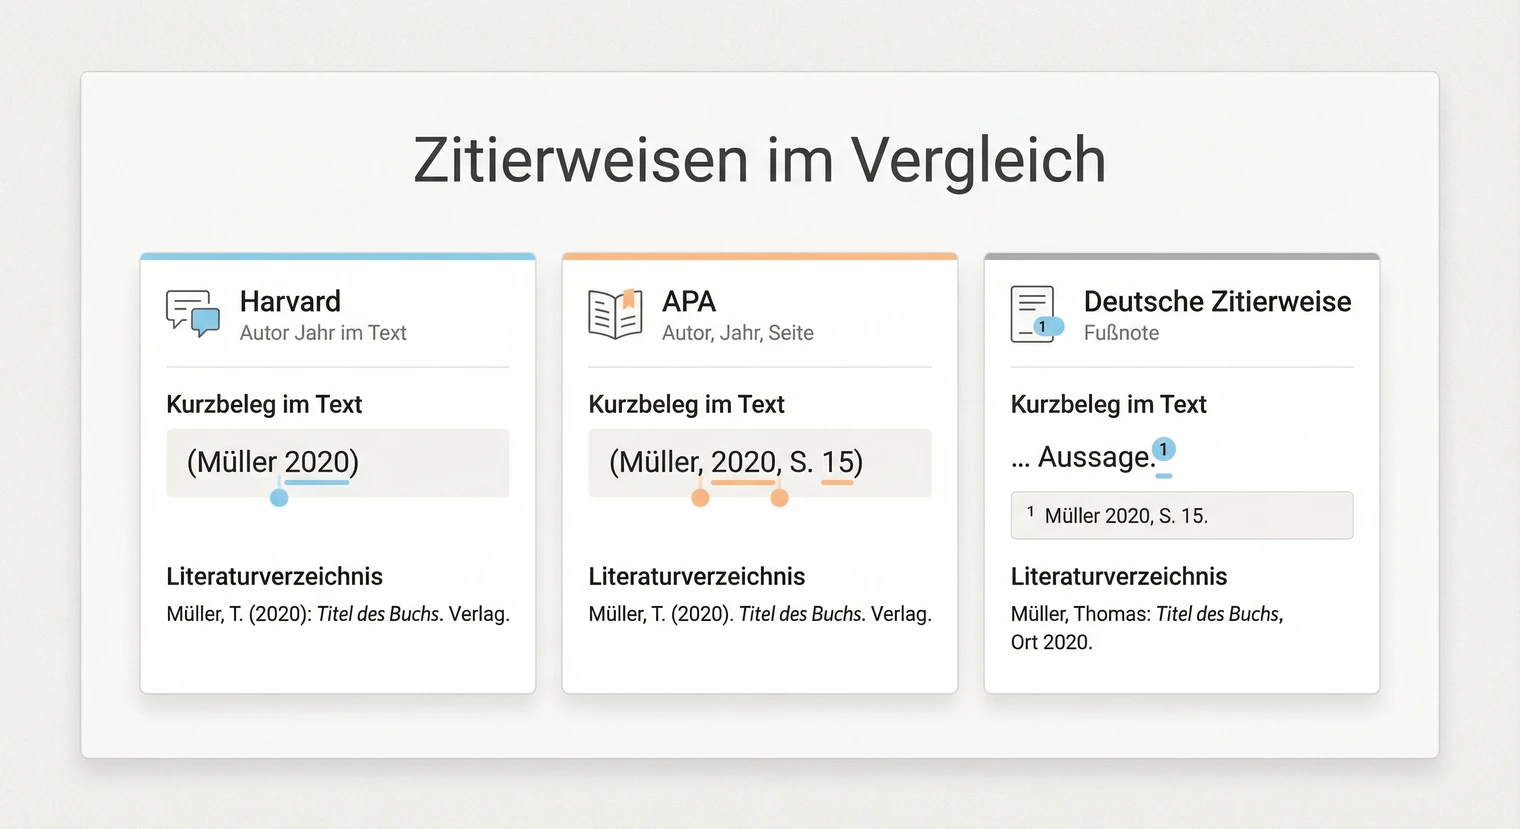The height and width of the screenshot is (829, 1520).
Task: Click the right orange dot under APA citation
Action: click(x=779, y=498)
